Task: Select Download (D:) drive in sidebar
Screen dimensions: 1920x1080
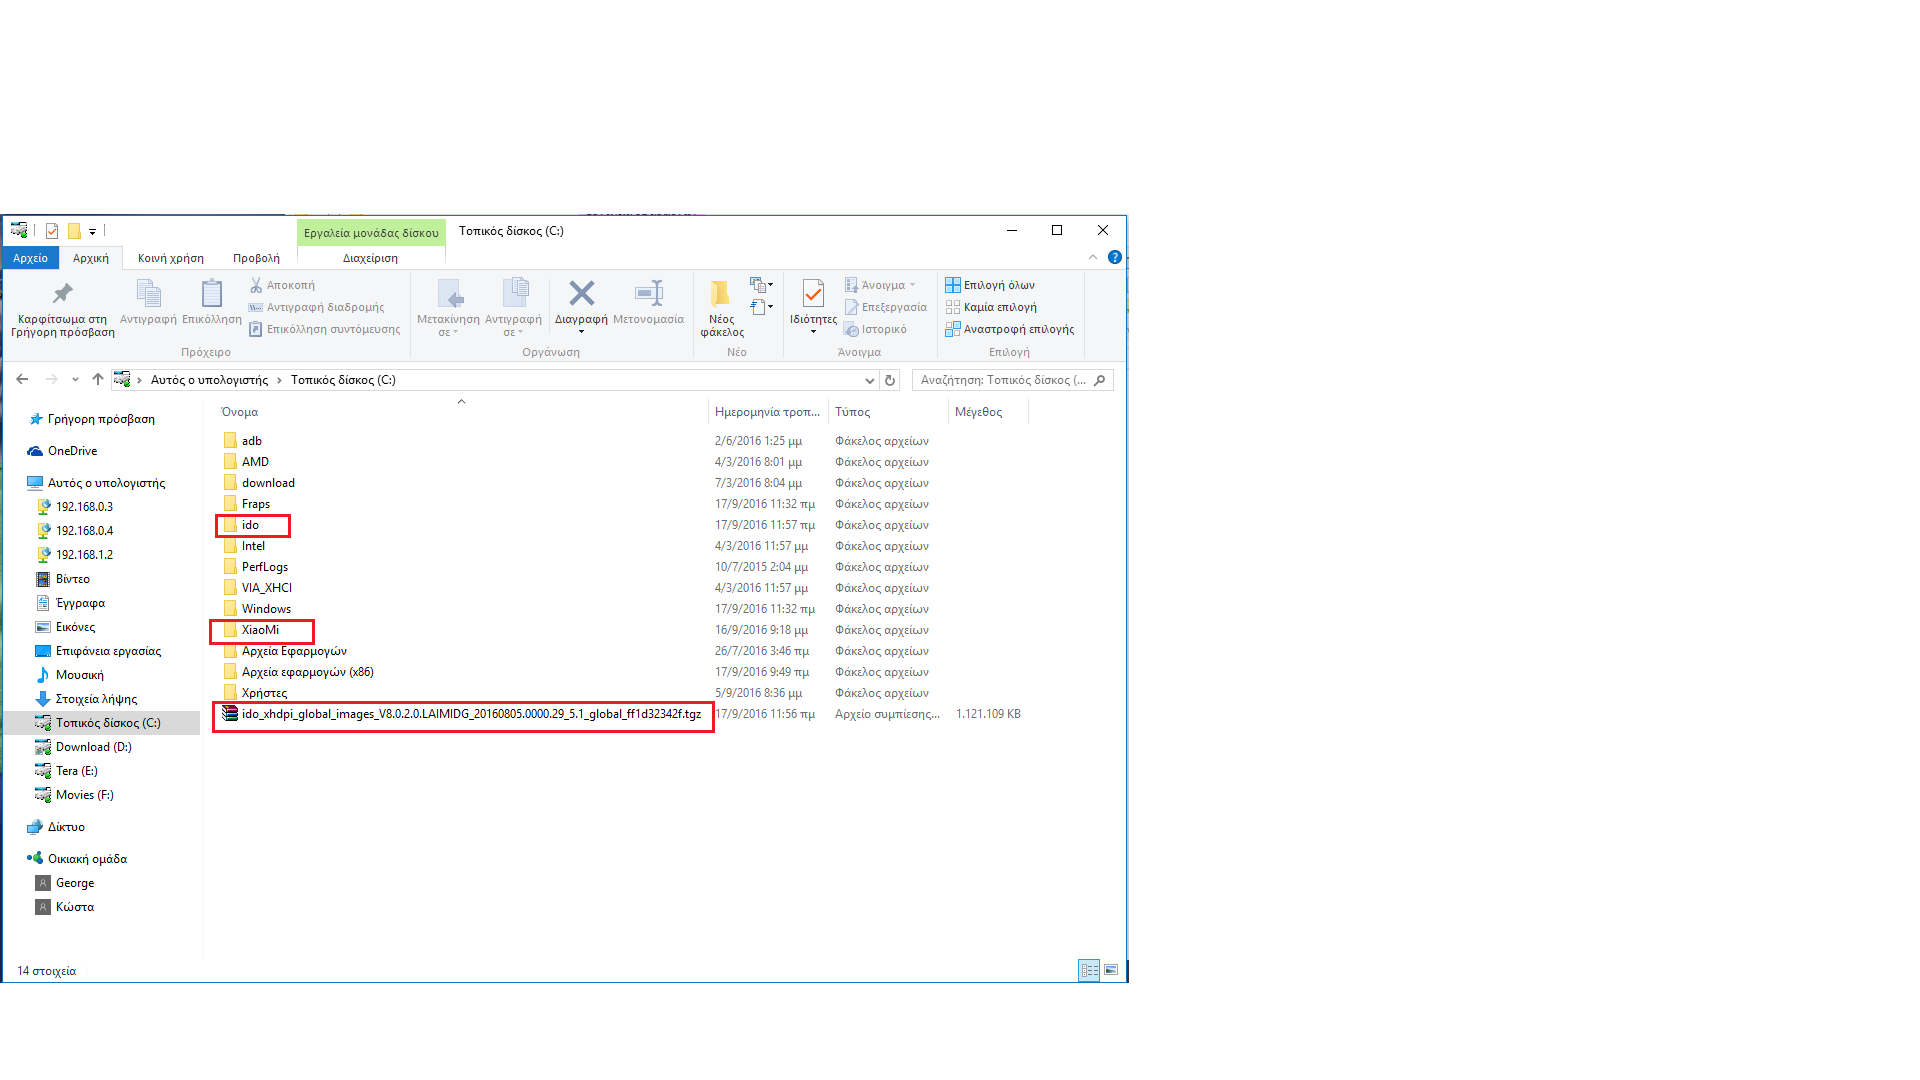Action: [93, 747]
